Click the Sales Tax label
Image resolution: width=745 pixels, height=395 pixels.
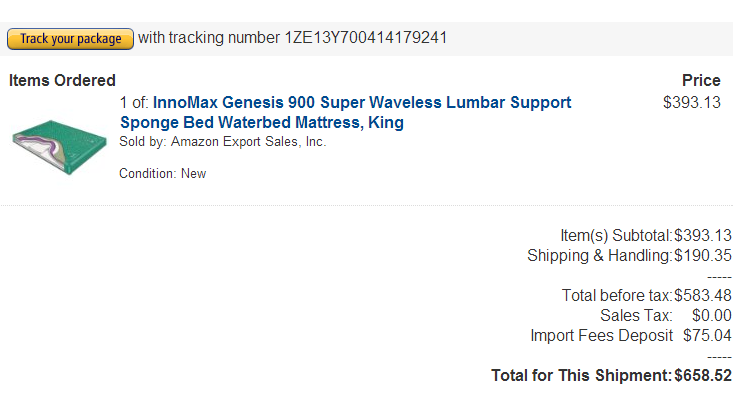pos(637,315)
